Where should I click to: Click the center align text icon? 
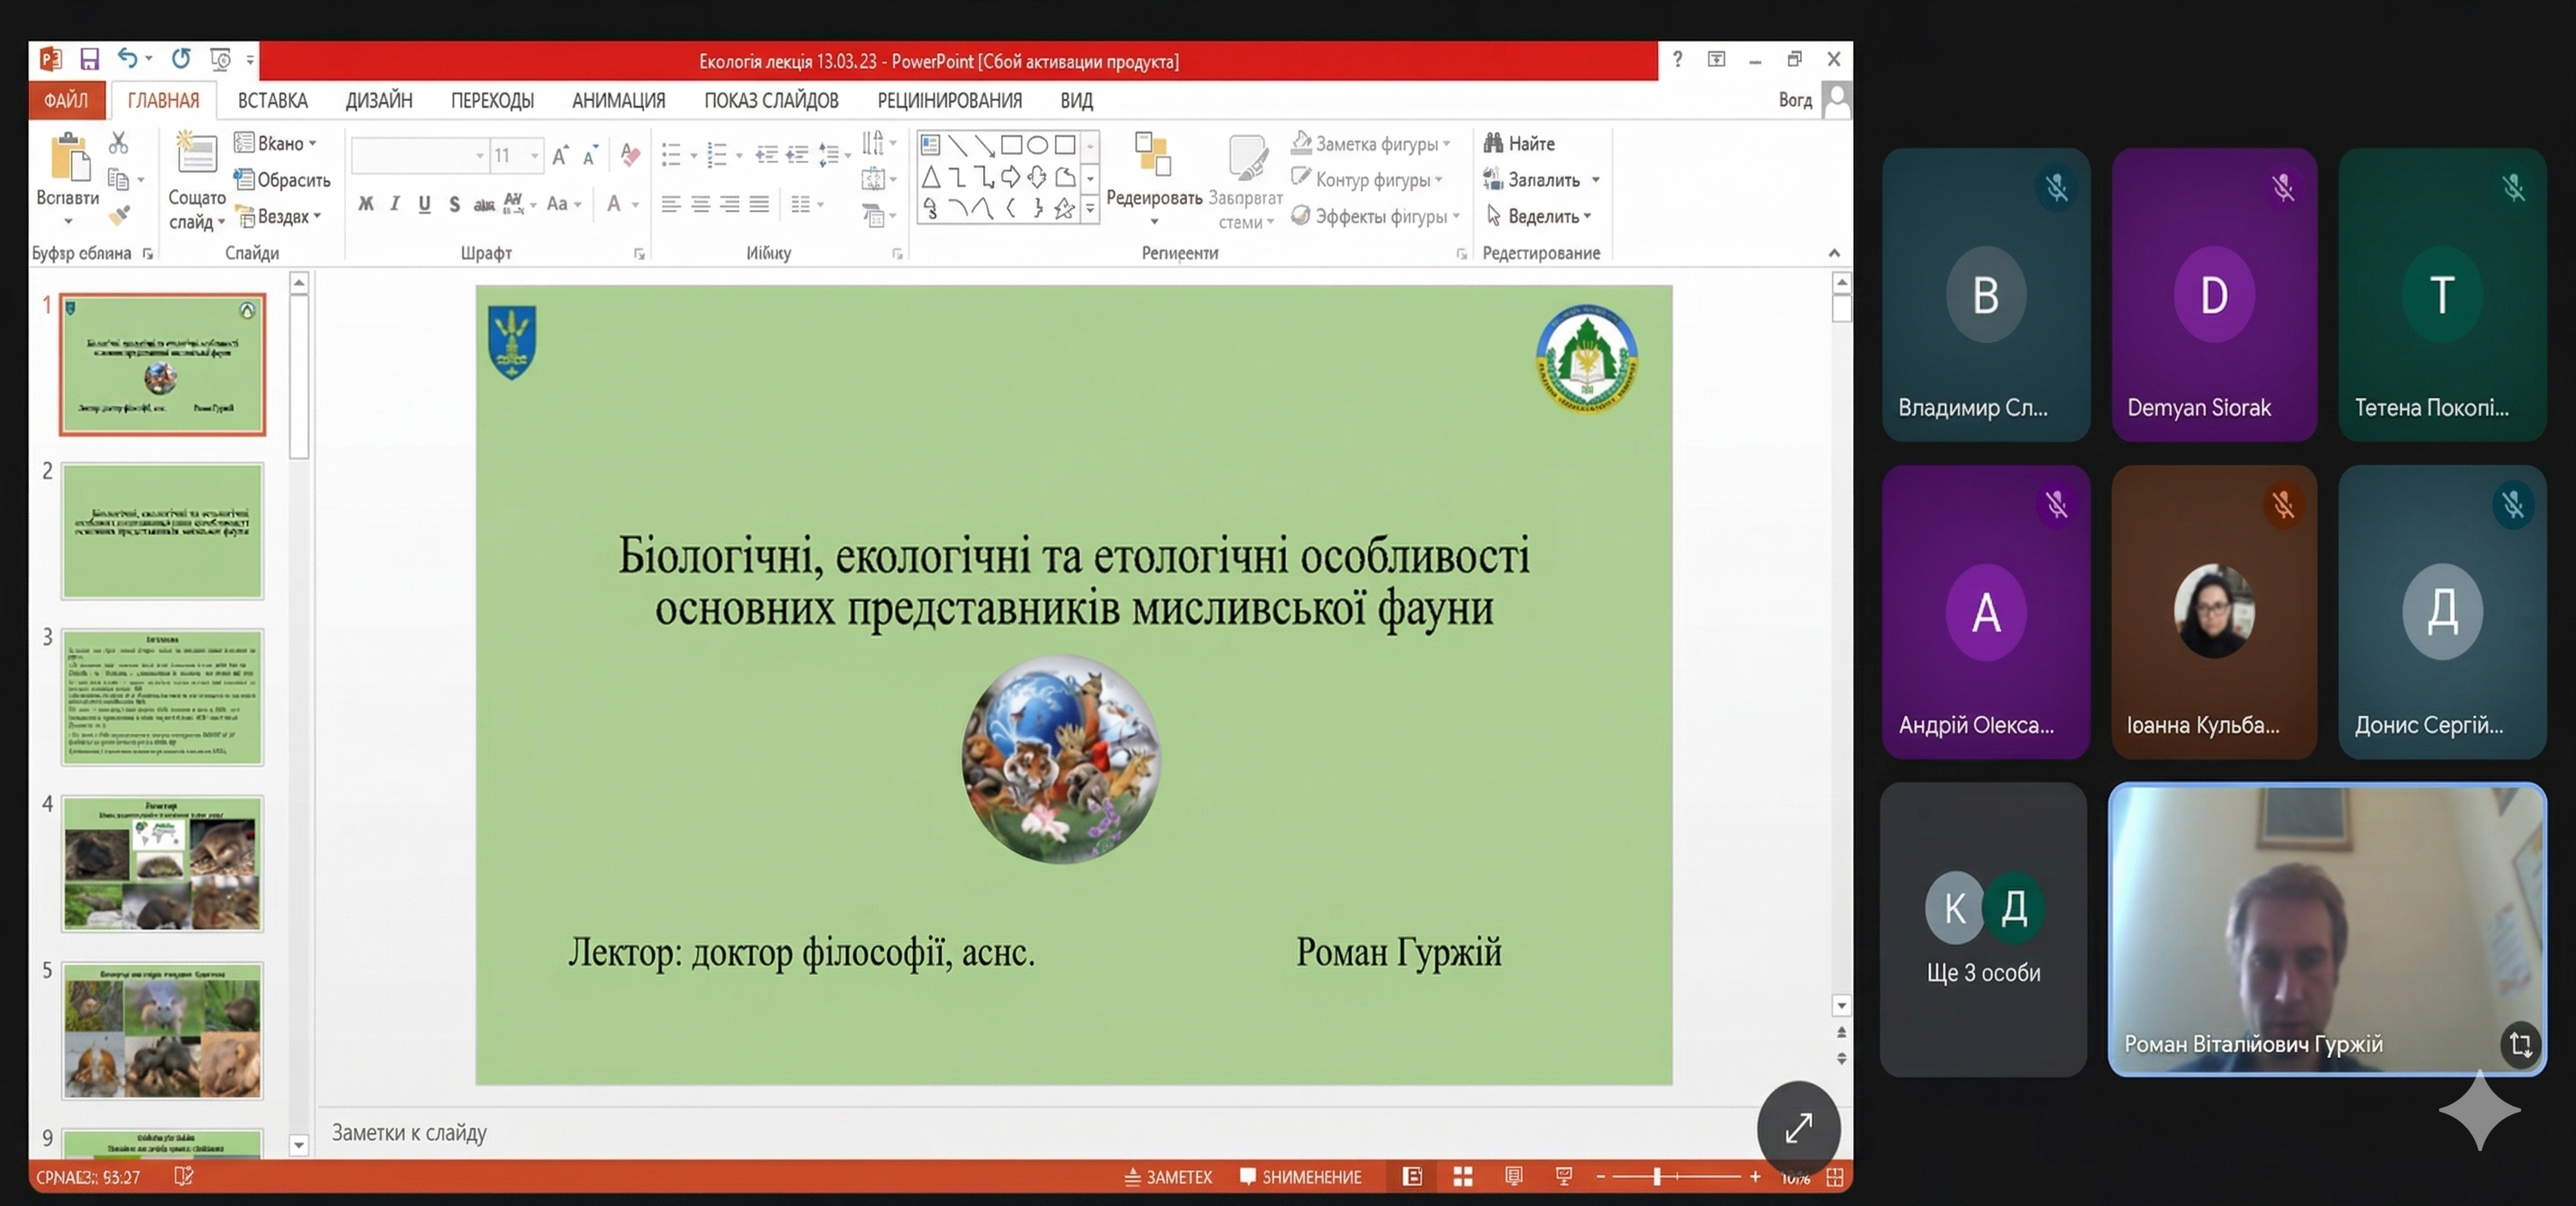701,204
